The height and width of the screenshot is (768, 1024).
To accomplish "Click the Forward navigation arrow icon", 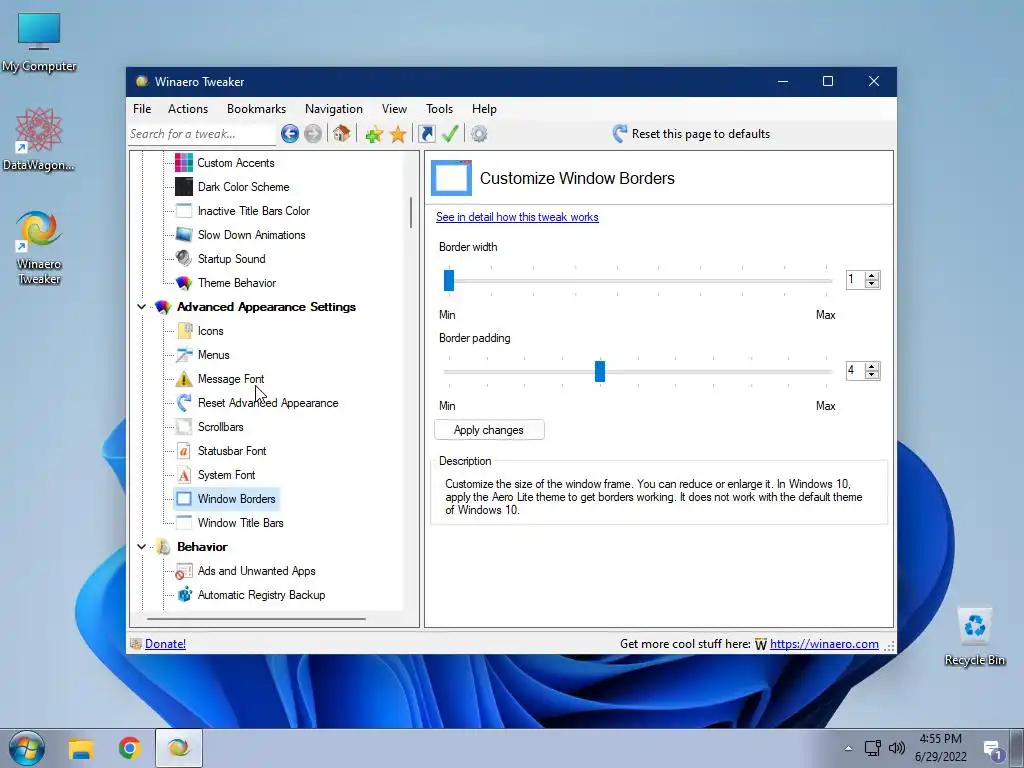I will [313, 134].
